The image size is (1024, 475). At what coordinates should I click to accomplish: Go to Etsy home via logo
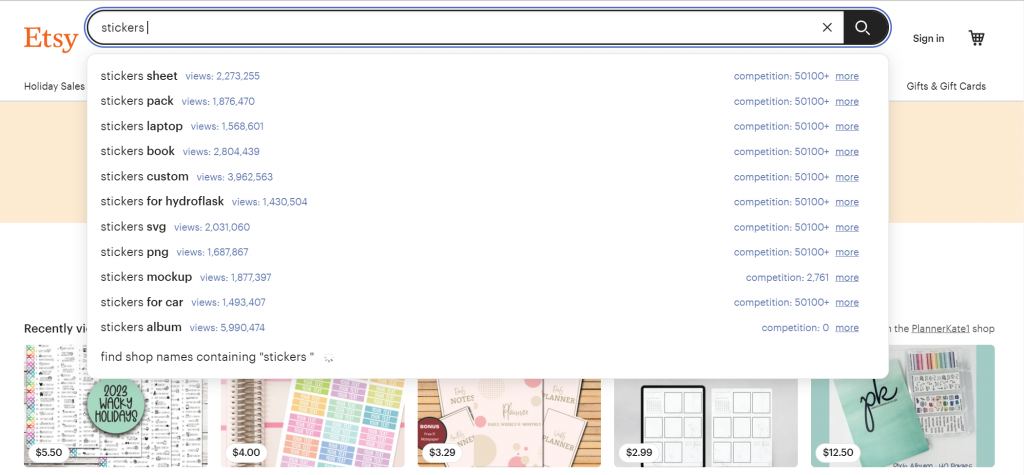coord(51,38)
